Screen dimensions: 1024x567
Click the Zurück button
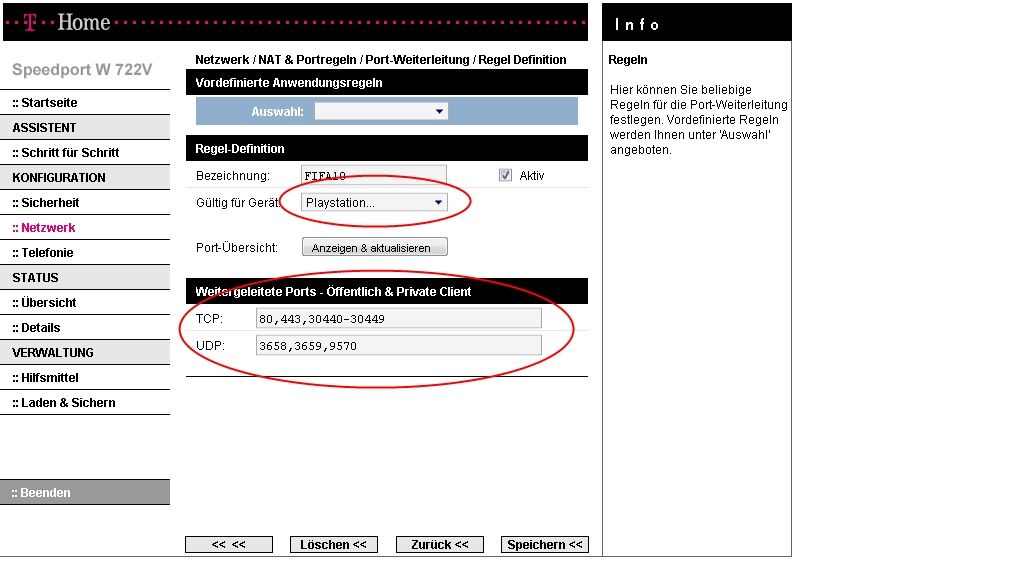click(x=440, y=545)
